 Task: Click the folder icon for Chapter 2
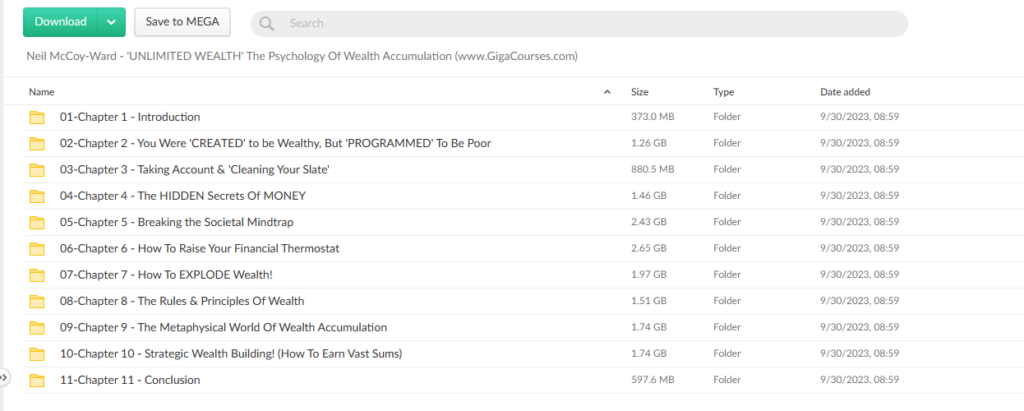[37, 143]
